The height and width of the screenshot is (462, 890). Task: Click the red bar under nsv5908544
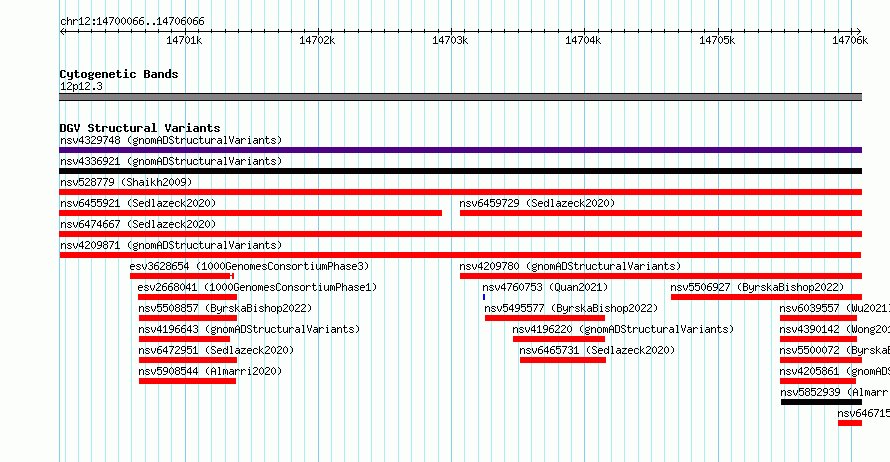187,381
